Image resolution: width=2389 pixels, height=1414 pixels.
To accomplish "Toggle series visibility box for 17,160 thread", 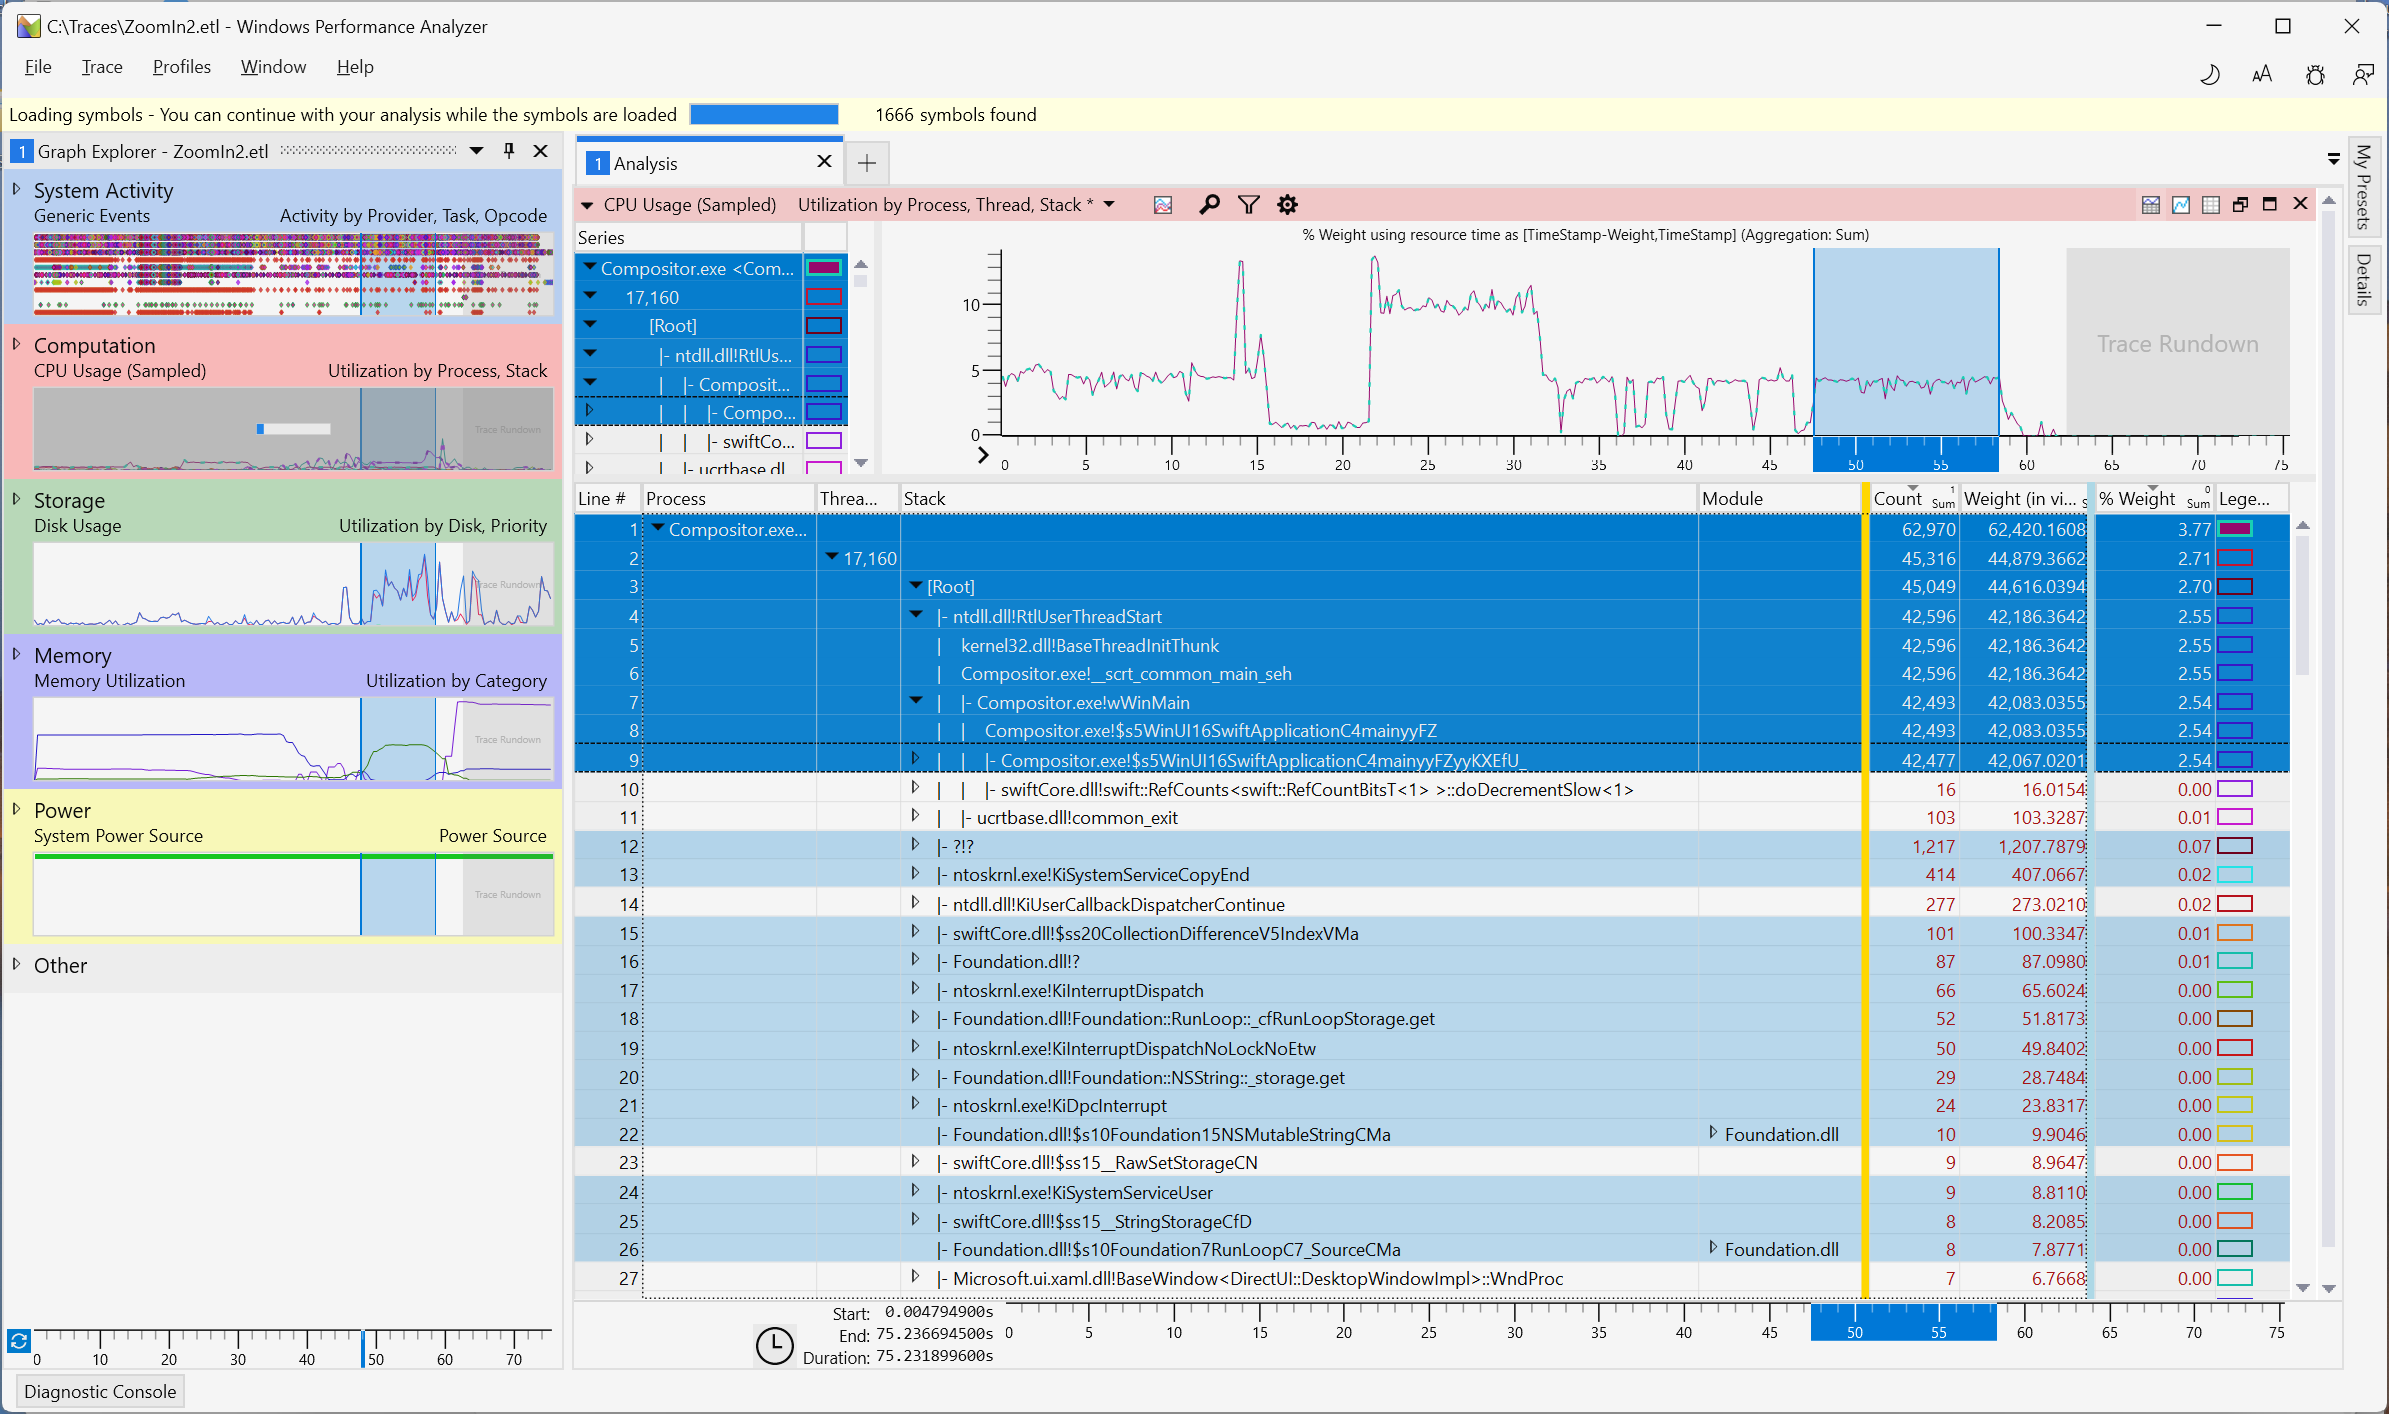I will (x=824, y=297).
